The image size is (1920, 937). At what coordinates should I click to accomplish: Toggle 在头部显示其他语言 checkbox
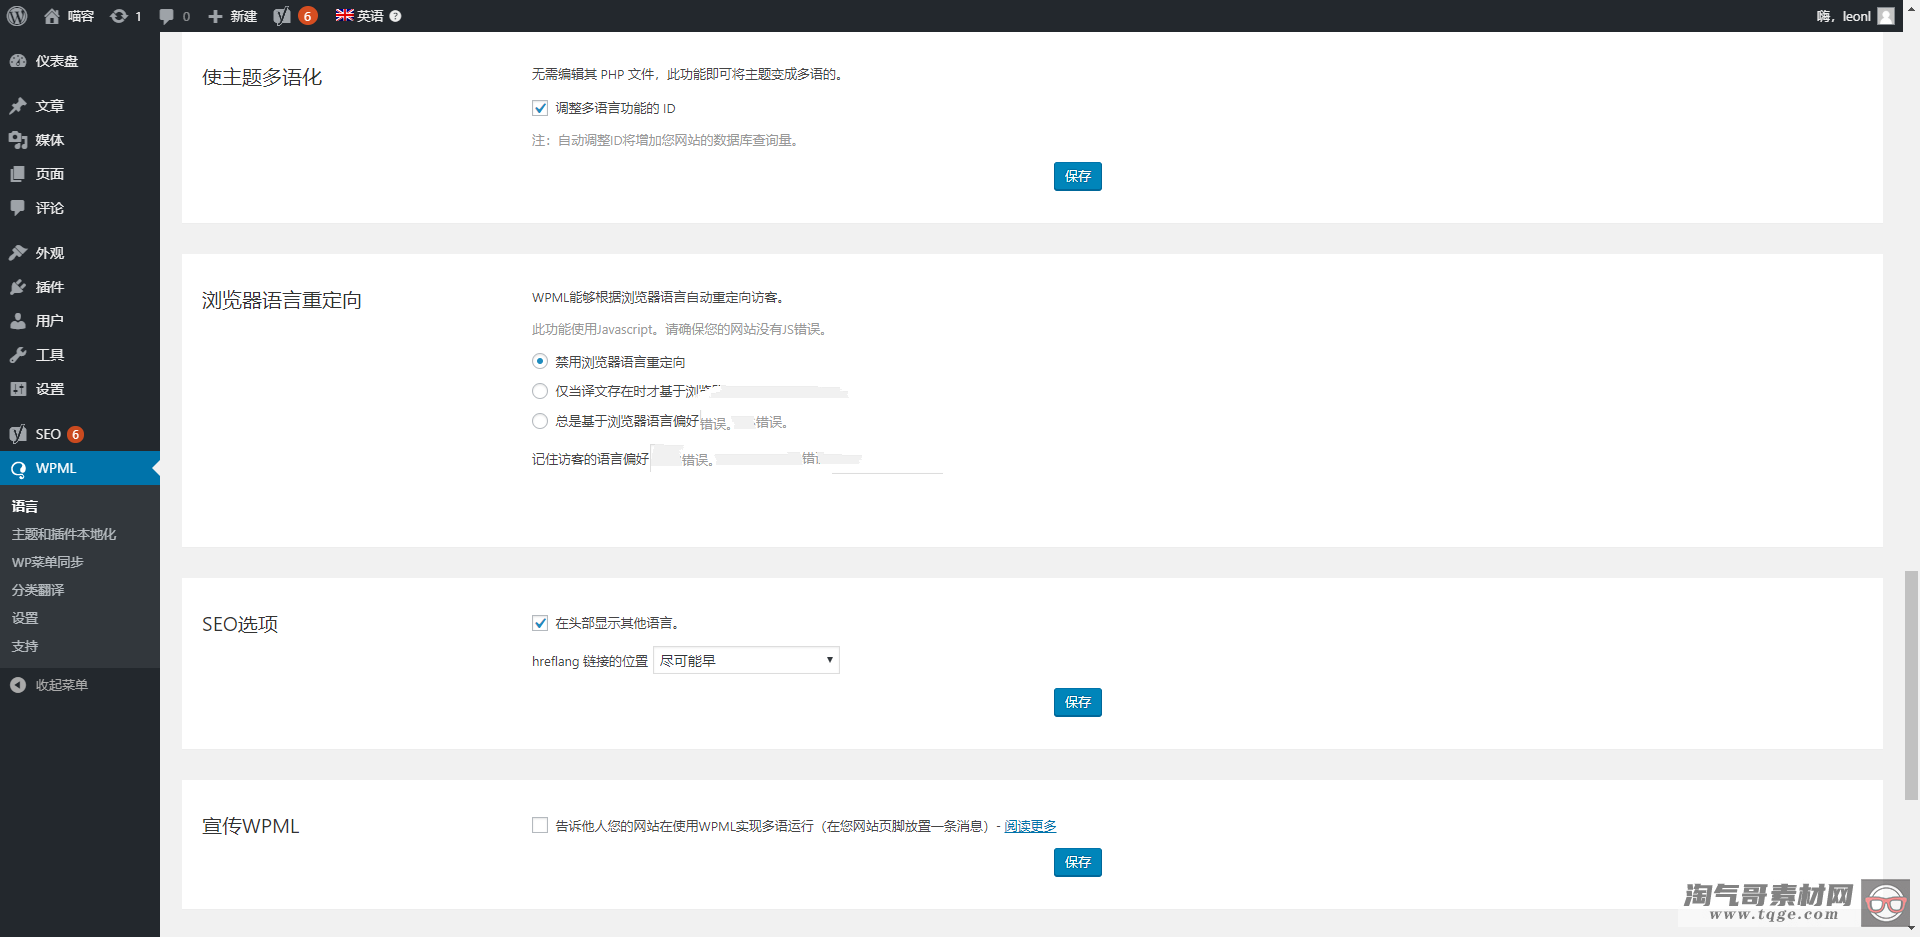[x=540, y=623]
